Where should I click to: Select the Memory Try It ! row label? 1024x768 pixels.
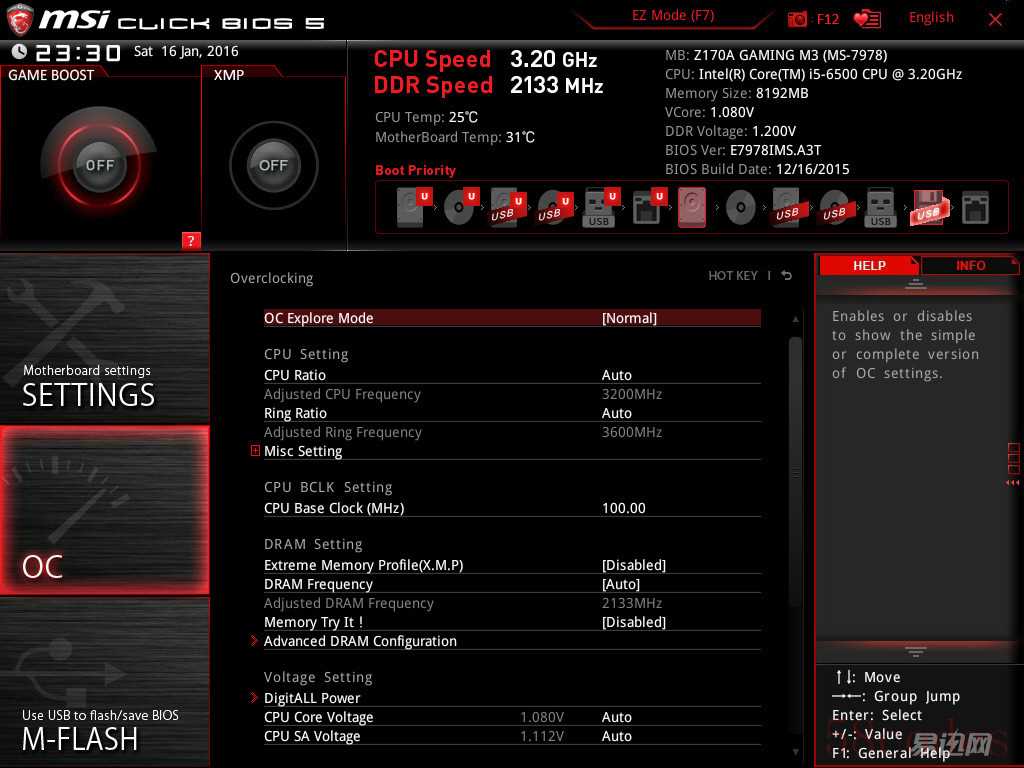tap(313, 622)
